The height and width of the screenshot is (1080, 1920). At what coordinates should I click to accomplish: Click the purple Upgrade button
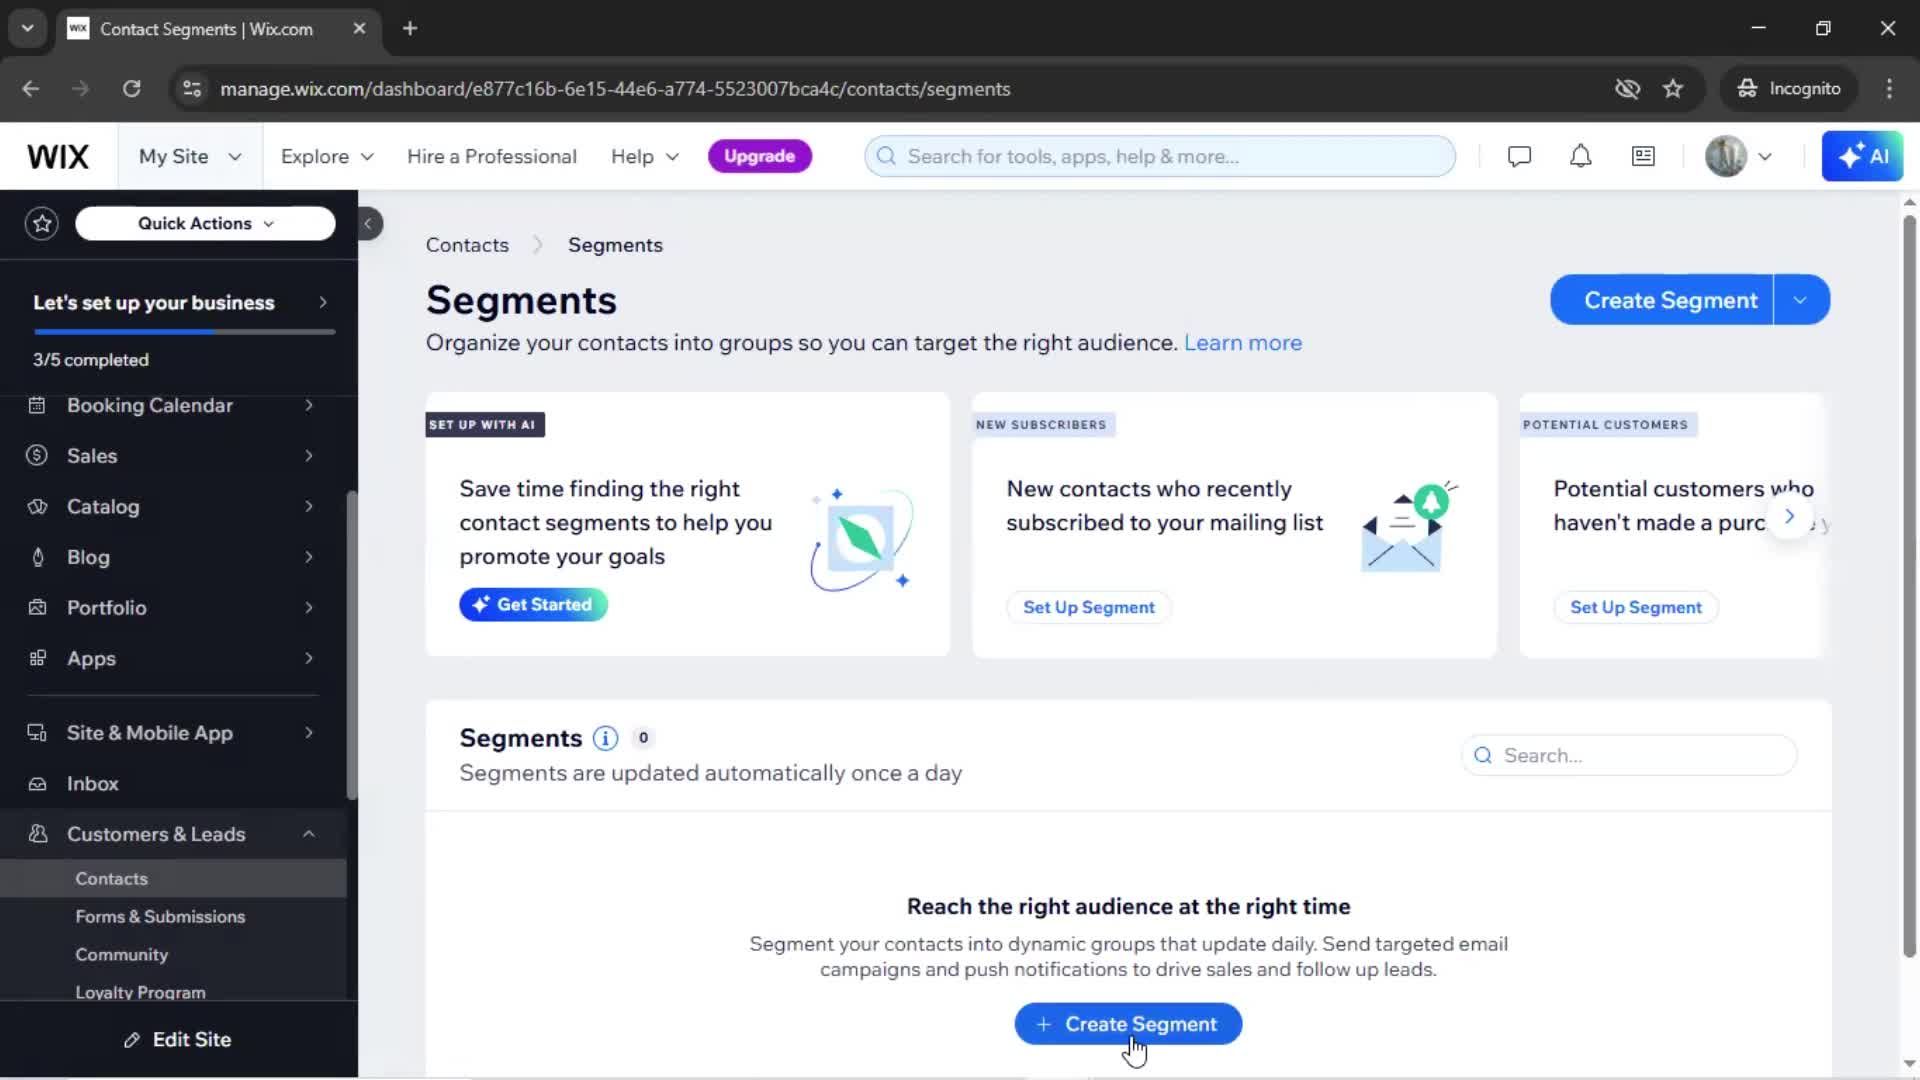click(x=759, y=157)
